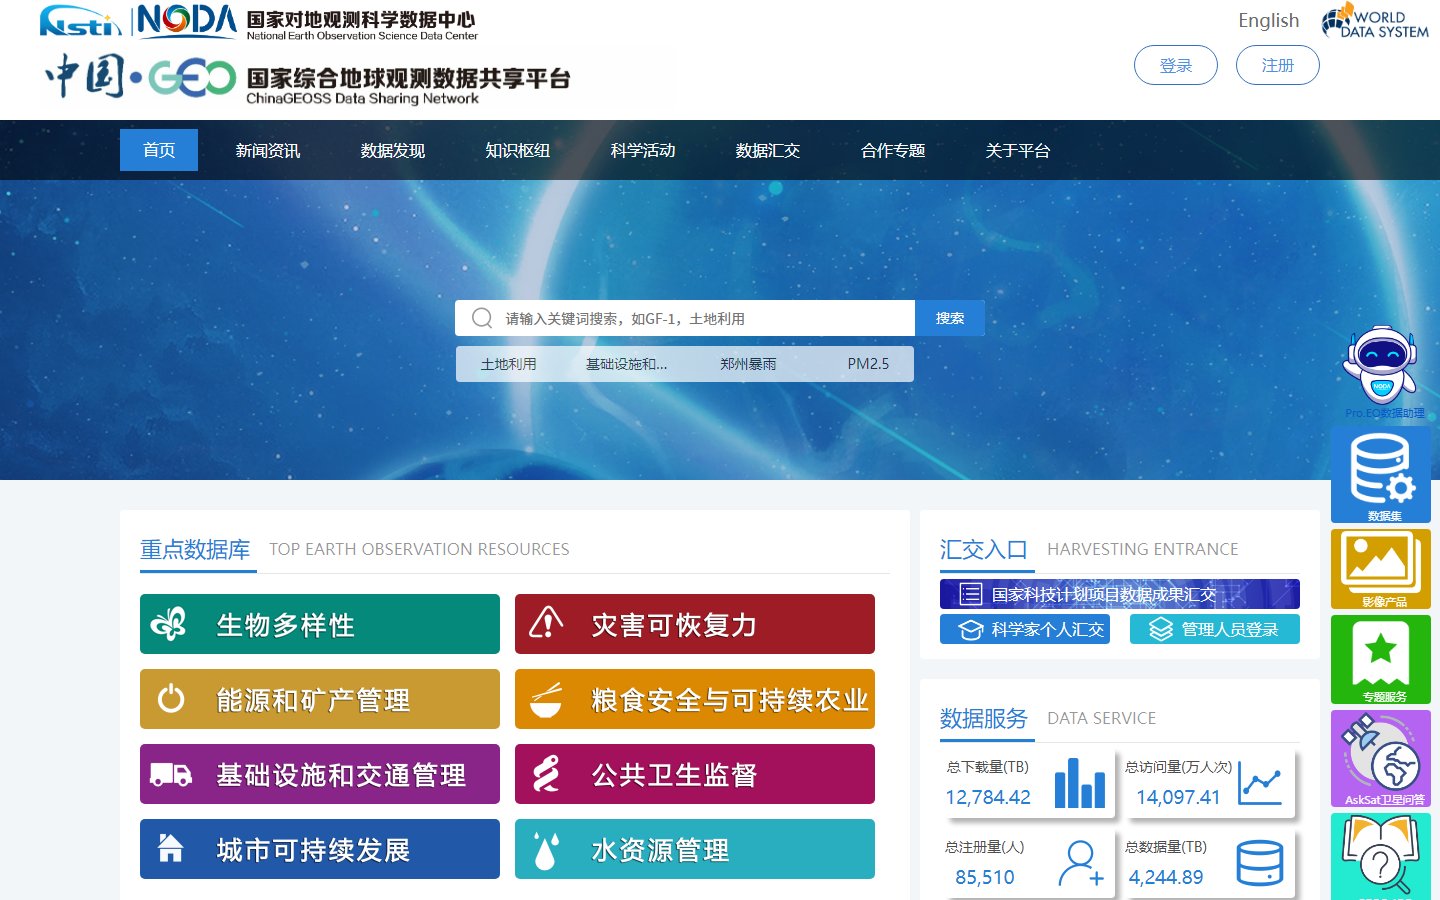
Task: Open the help book icon with question mark
Action: [1381, 856]
